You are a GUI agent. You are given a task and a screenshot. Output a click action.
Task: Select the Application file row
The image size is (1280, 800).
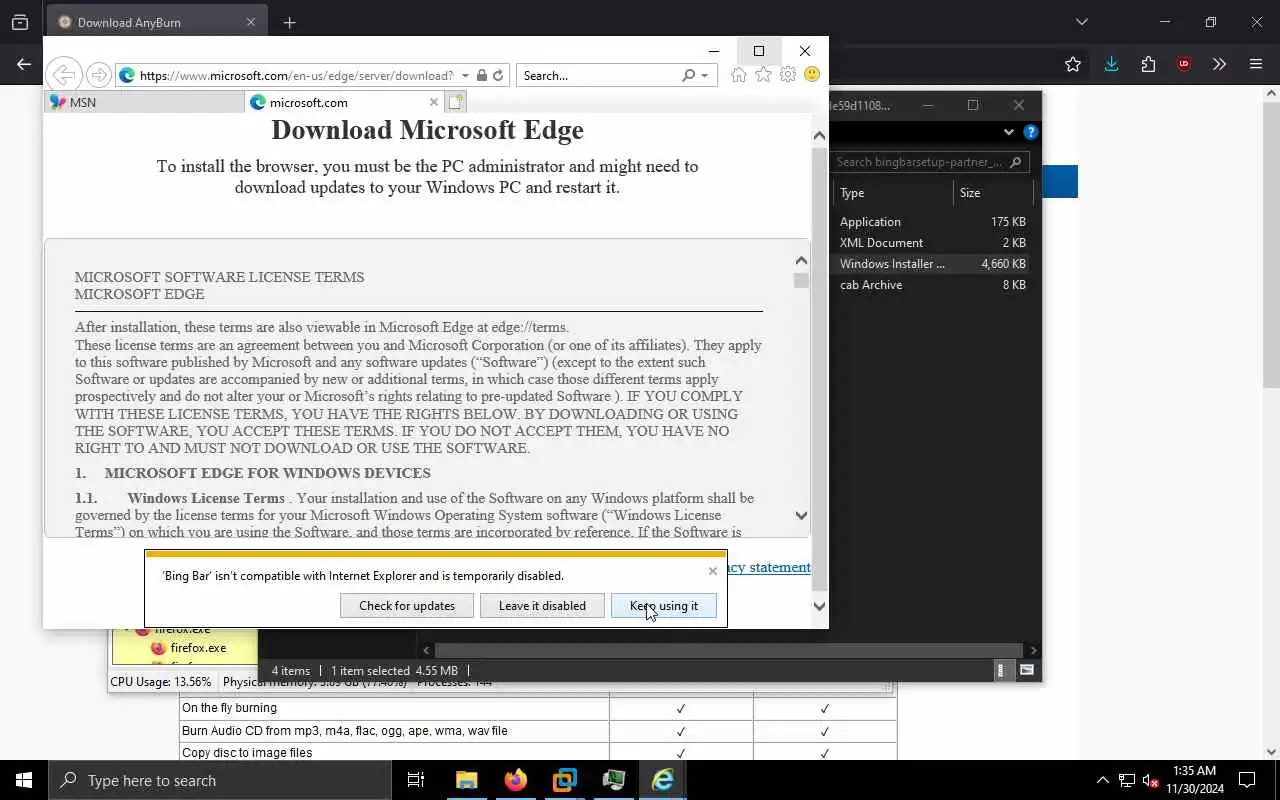(932, 222)
